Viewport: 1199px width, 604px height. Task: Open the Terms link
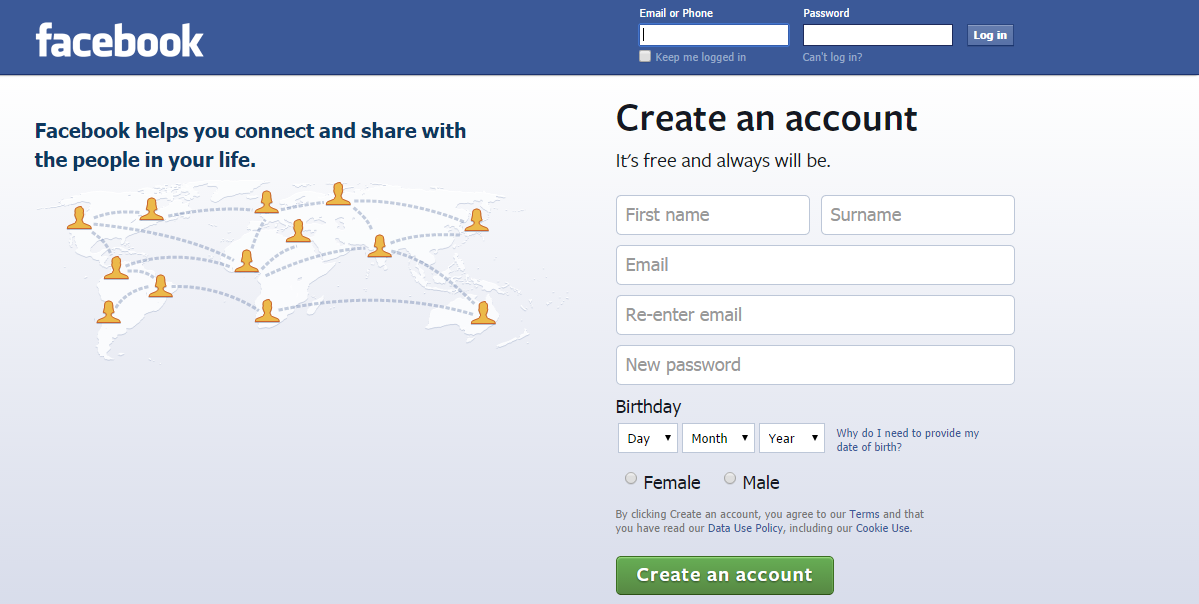pyautogui.click(x=864, y=515)
